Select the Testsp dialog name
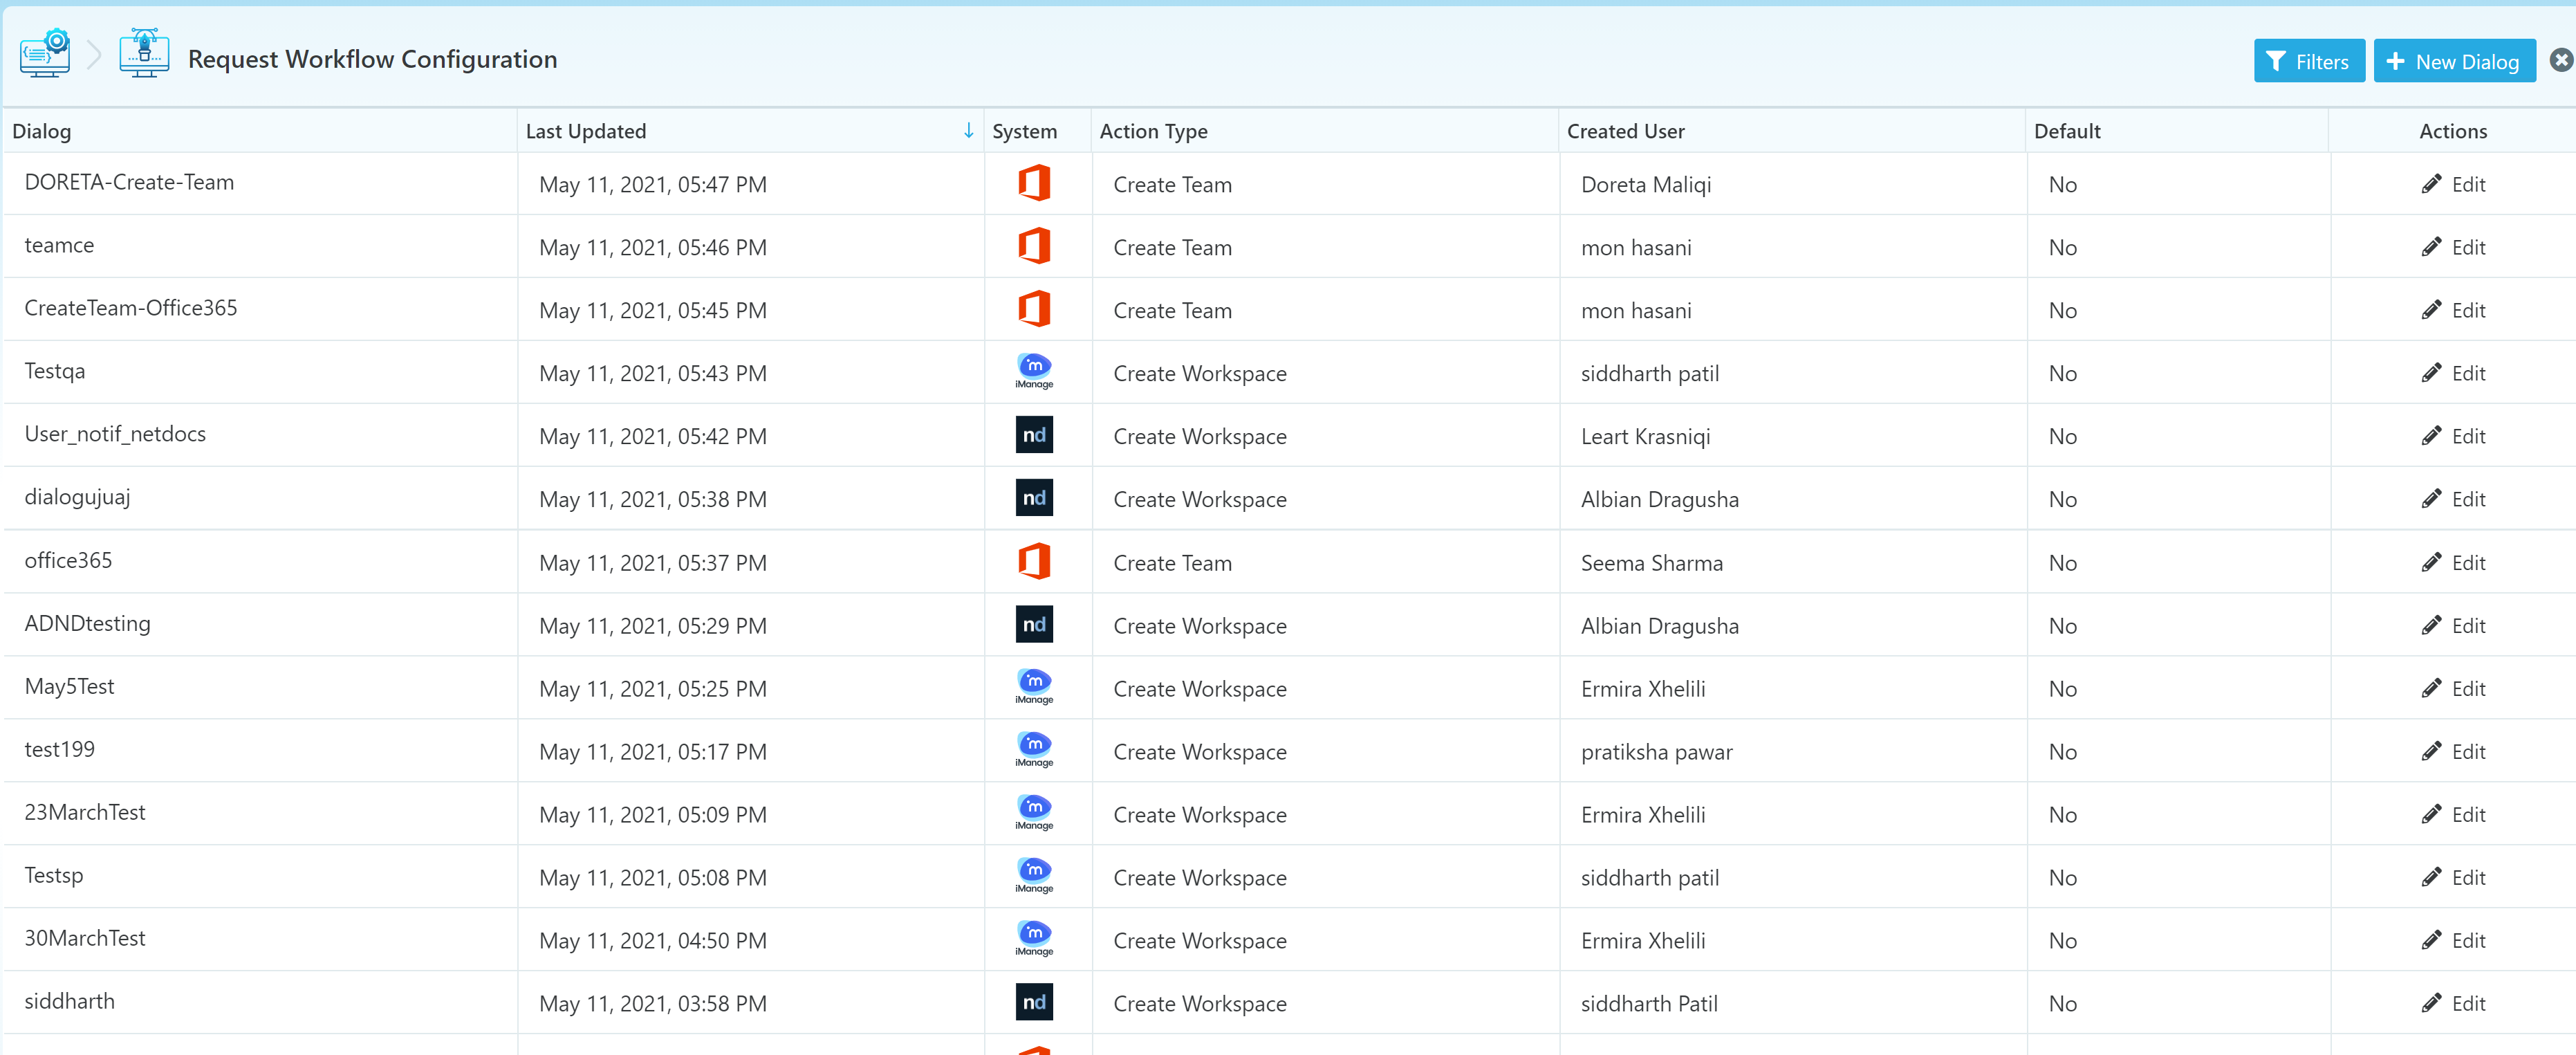Screen dimensions: 2576x1055 pos(54,875)
